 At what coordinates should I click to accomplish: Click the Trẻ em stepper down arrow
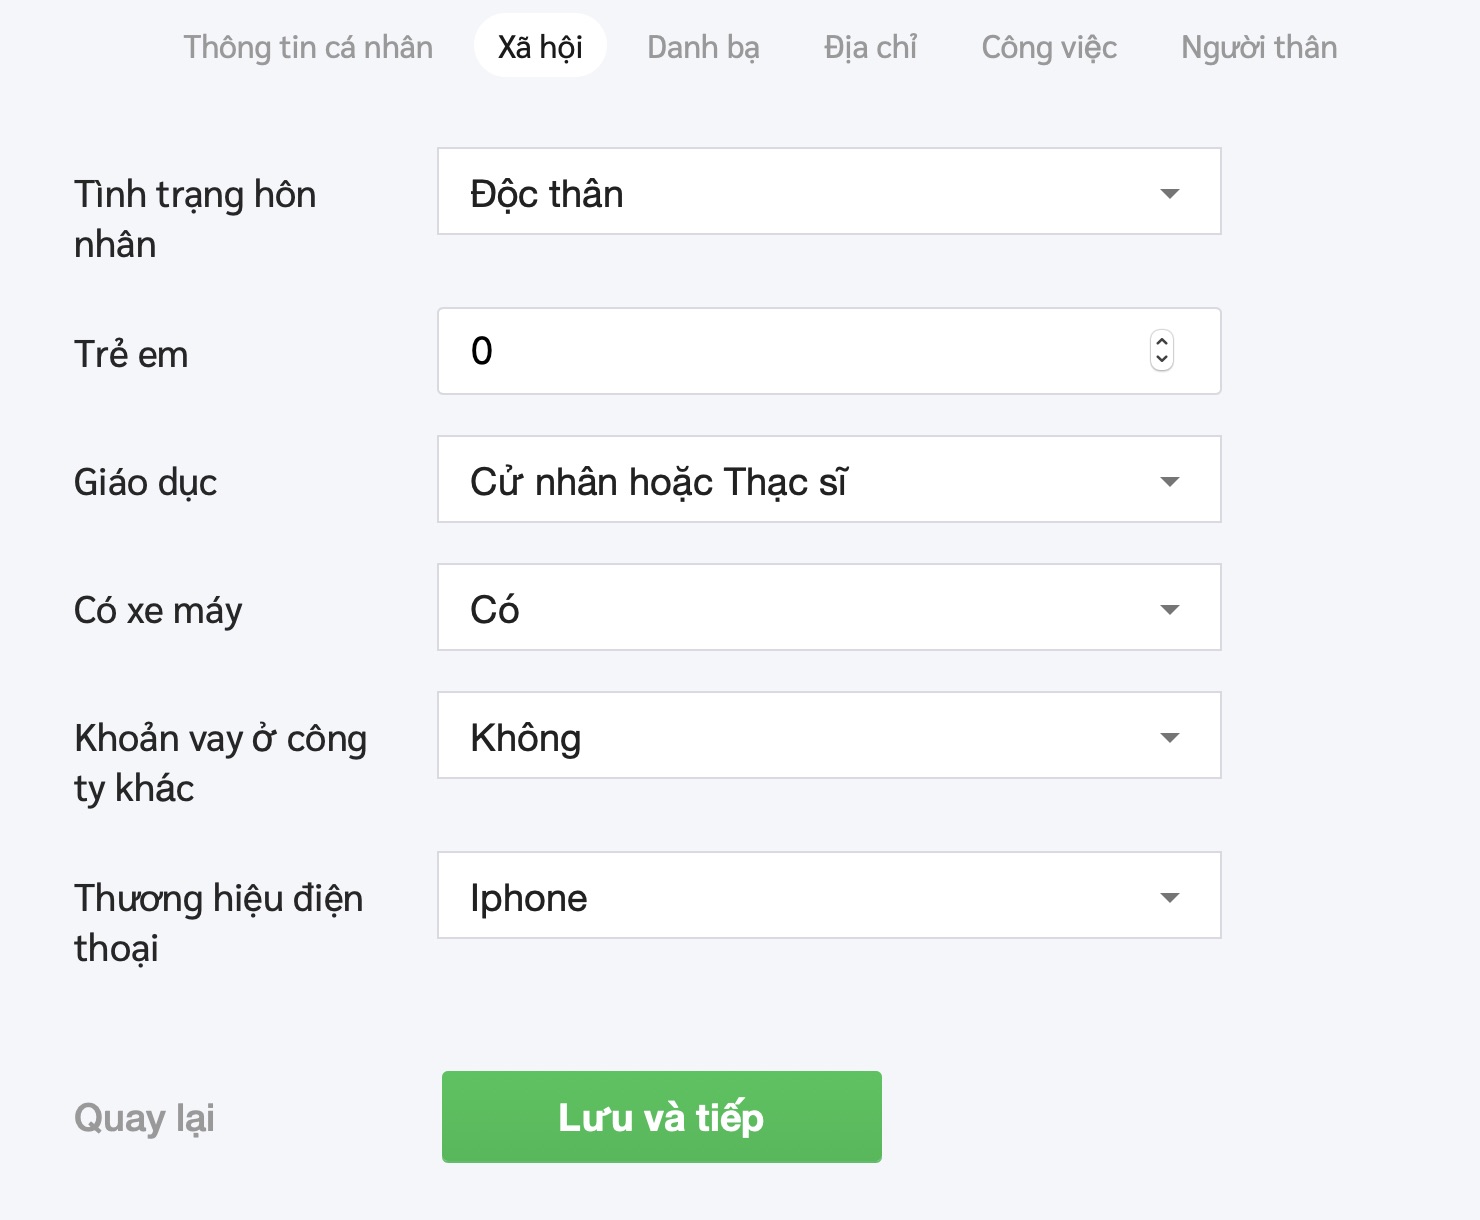[1161, 359]
